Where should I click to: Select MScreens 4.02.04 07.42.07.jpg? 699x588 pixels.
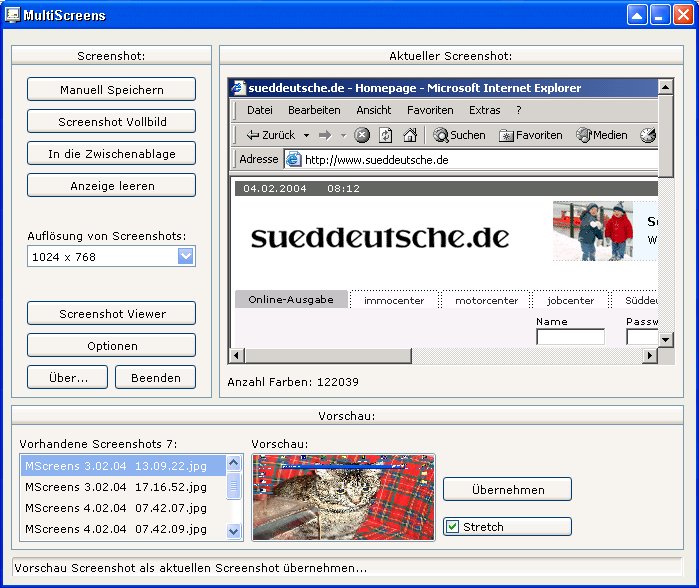click(123, 508)
